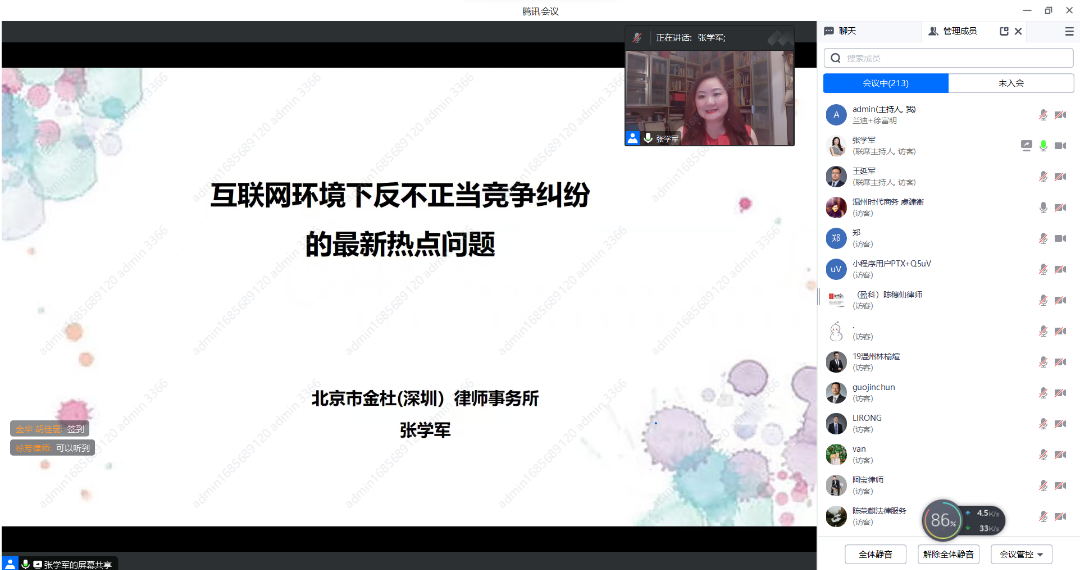Click the 张学军 speaker video thumbnail
Image resolution: width=1080 pixels, height=570 pixels.
(x=710, y=96)
